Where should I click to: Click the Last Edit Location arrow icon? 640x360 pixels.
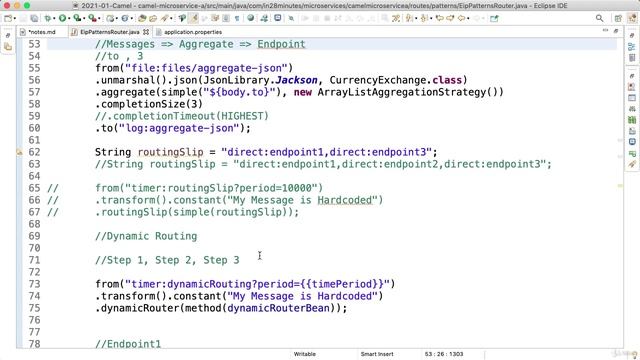[x=440, y=18]
